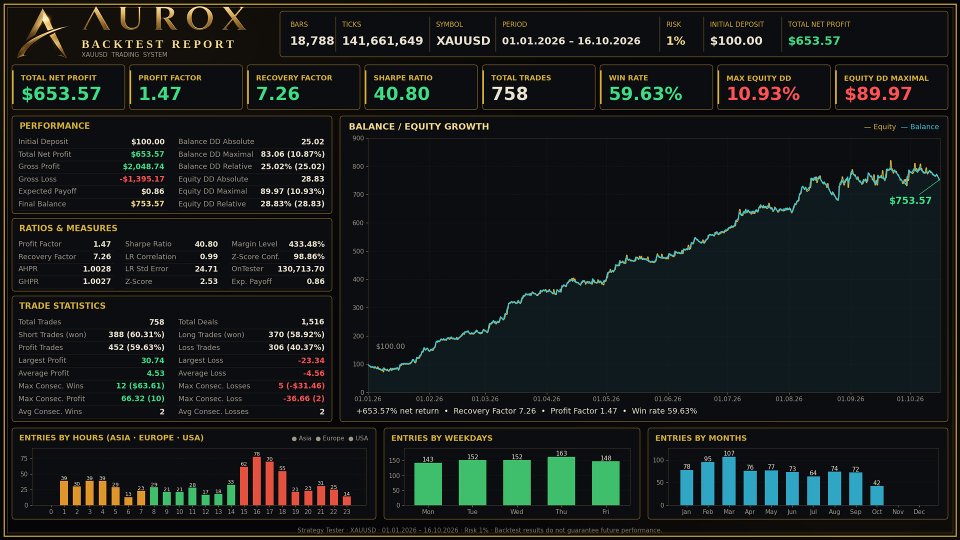Toggle the USA legend entry in hours chart
960x540 pixels.
(358, 438)
